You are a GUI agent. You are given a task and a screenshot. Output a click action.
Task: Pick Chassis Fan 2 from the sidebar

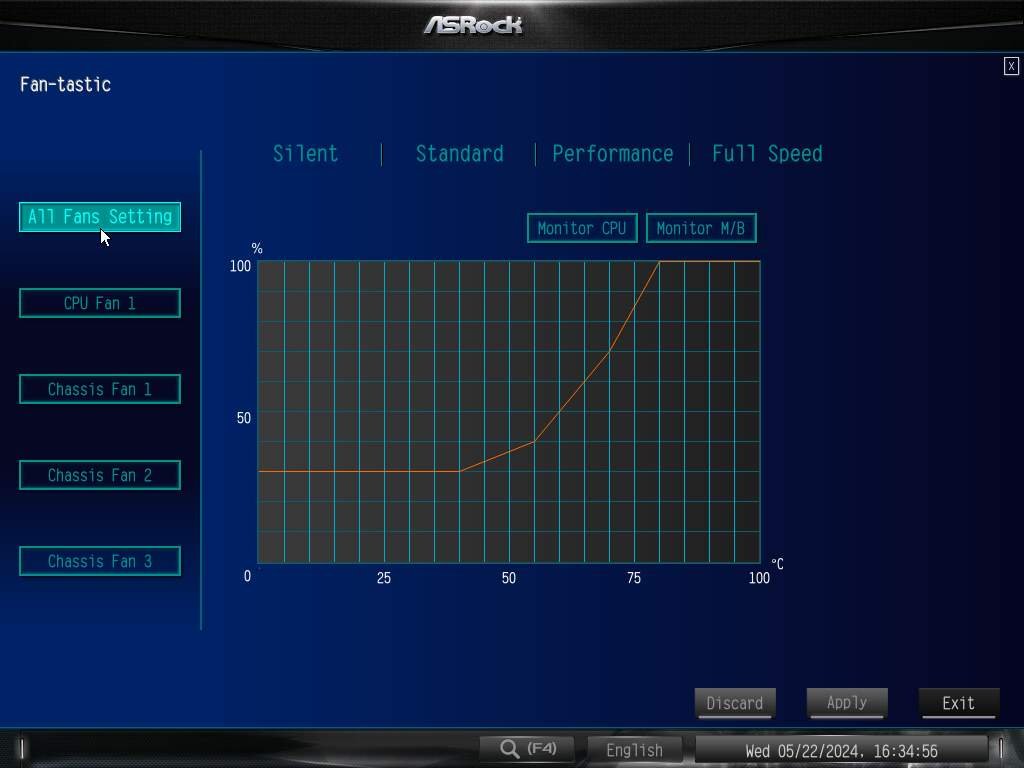point(100,475)
